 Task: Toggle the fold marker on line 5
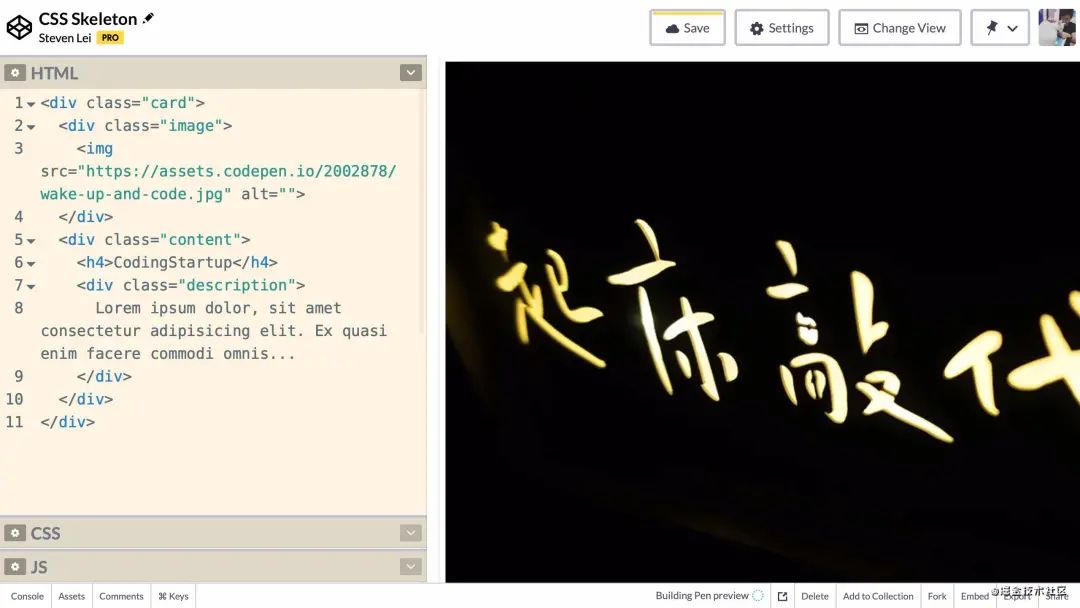point(27,239)
